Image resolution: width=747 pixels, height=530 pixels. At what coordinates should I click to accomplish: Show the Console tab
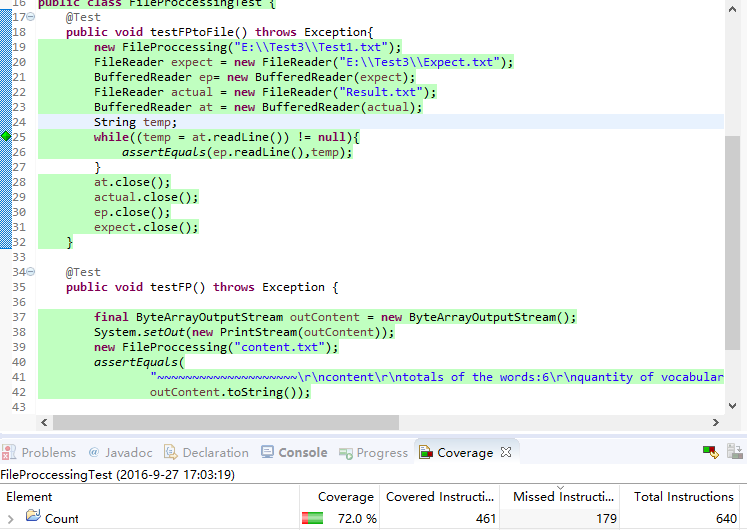(294, 452)
